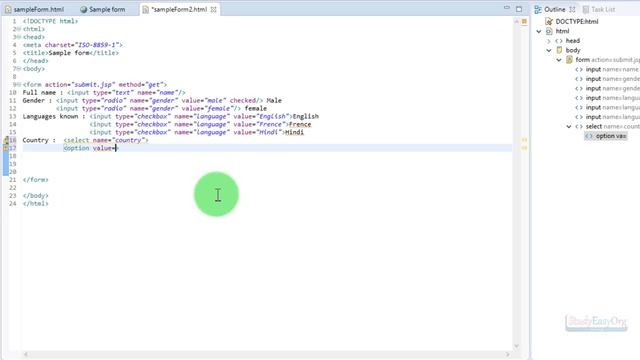Click the Task List icon

(x=586, y=9)
